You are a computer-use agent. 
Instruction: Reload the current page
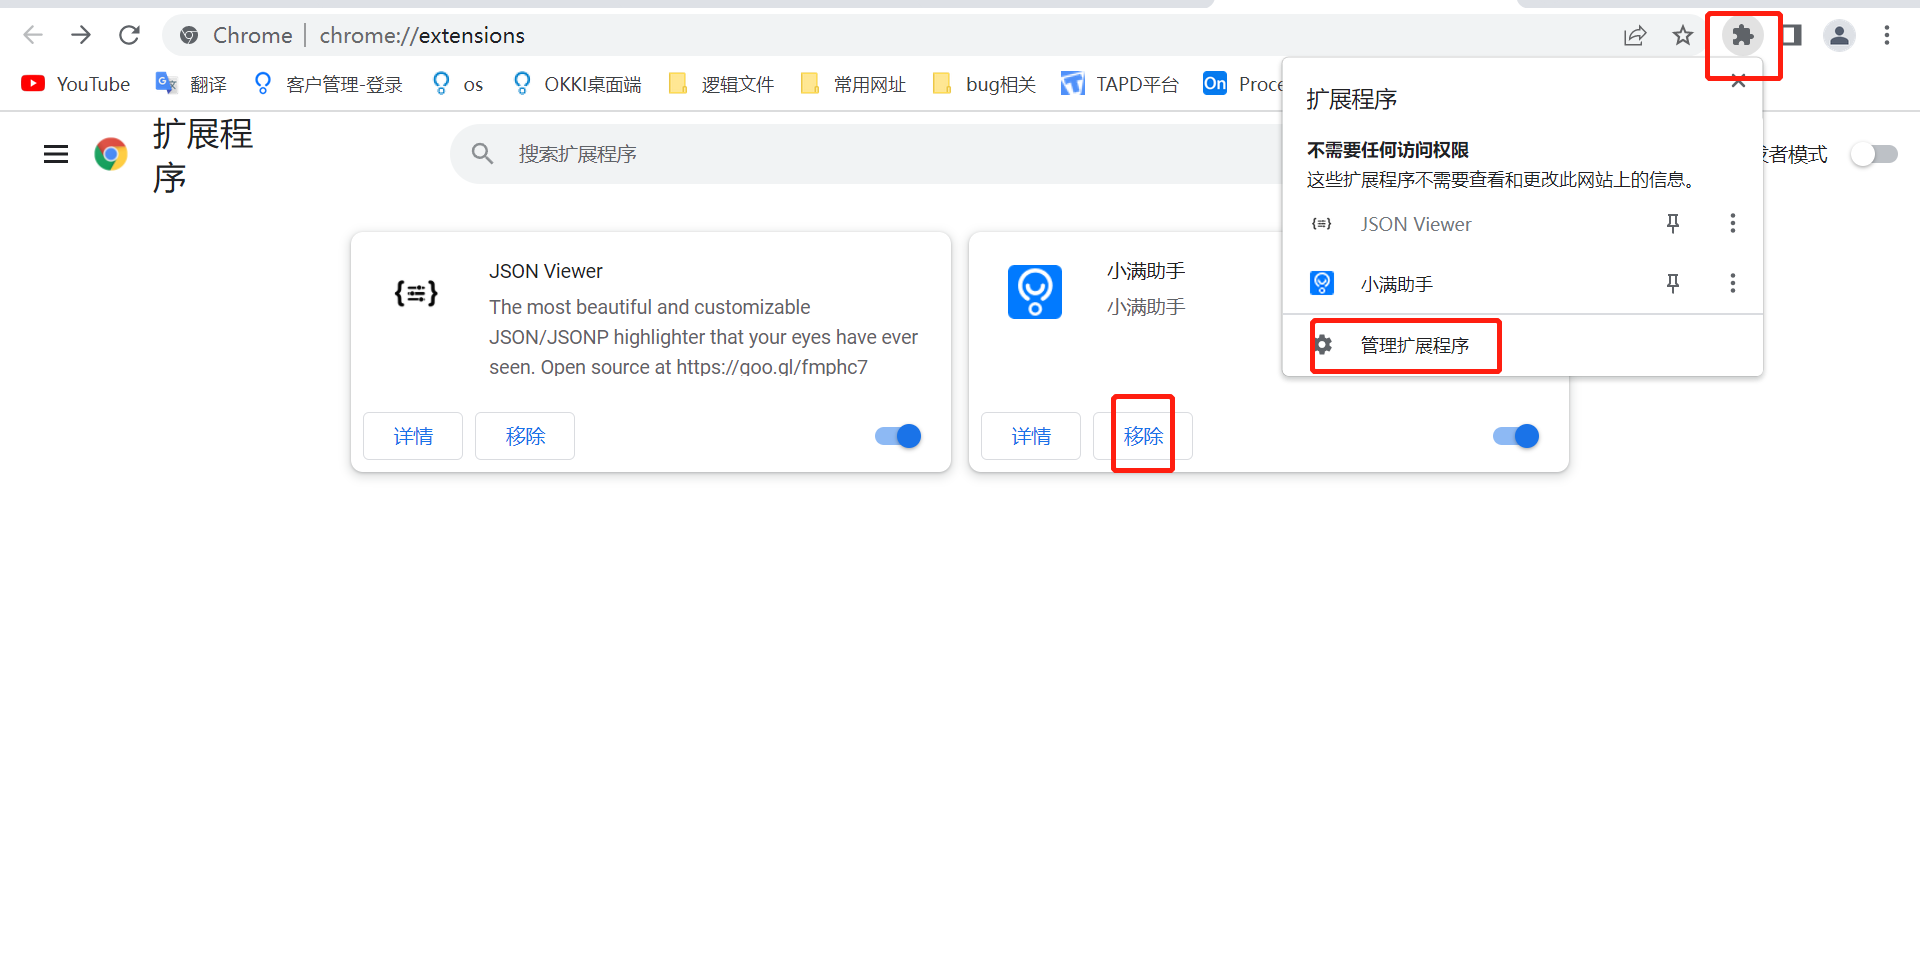[129, 36]
